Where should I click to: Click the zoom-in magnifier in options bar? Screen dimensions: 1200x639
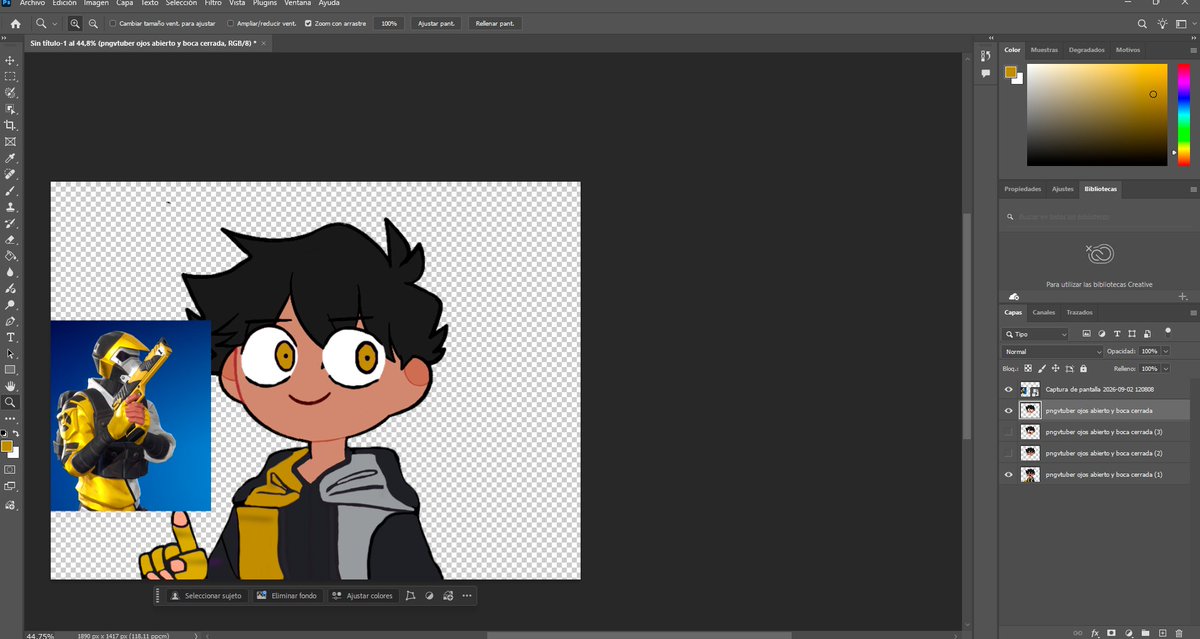tap(75, 23)
